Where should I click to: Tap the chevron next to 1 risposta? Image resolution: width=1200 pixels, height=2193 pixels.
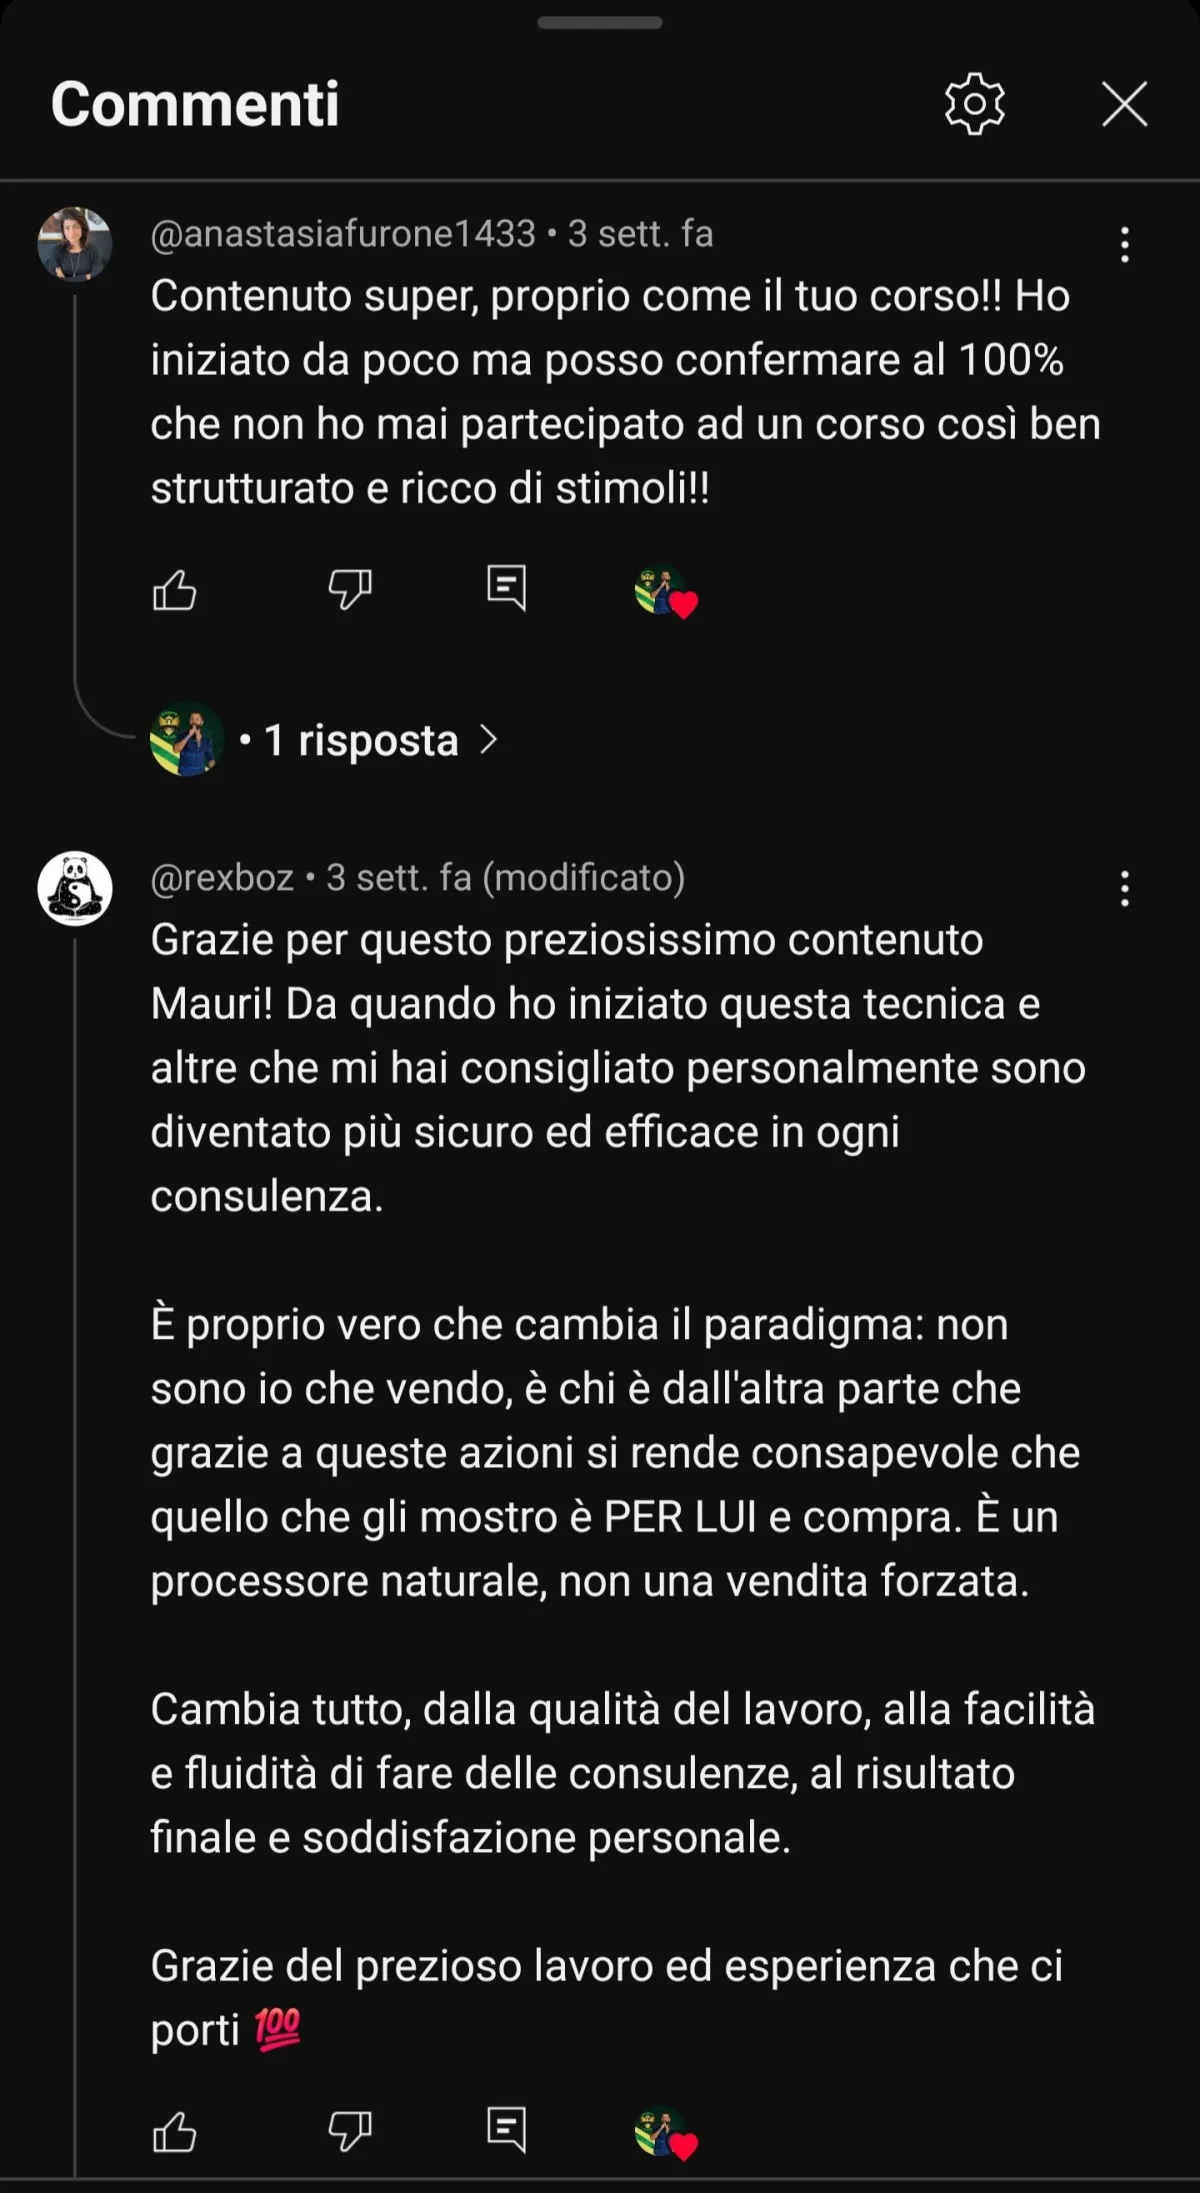pos(488,740)
